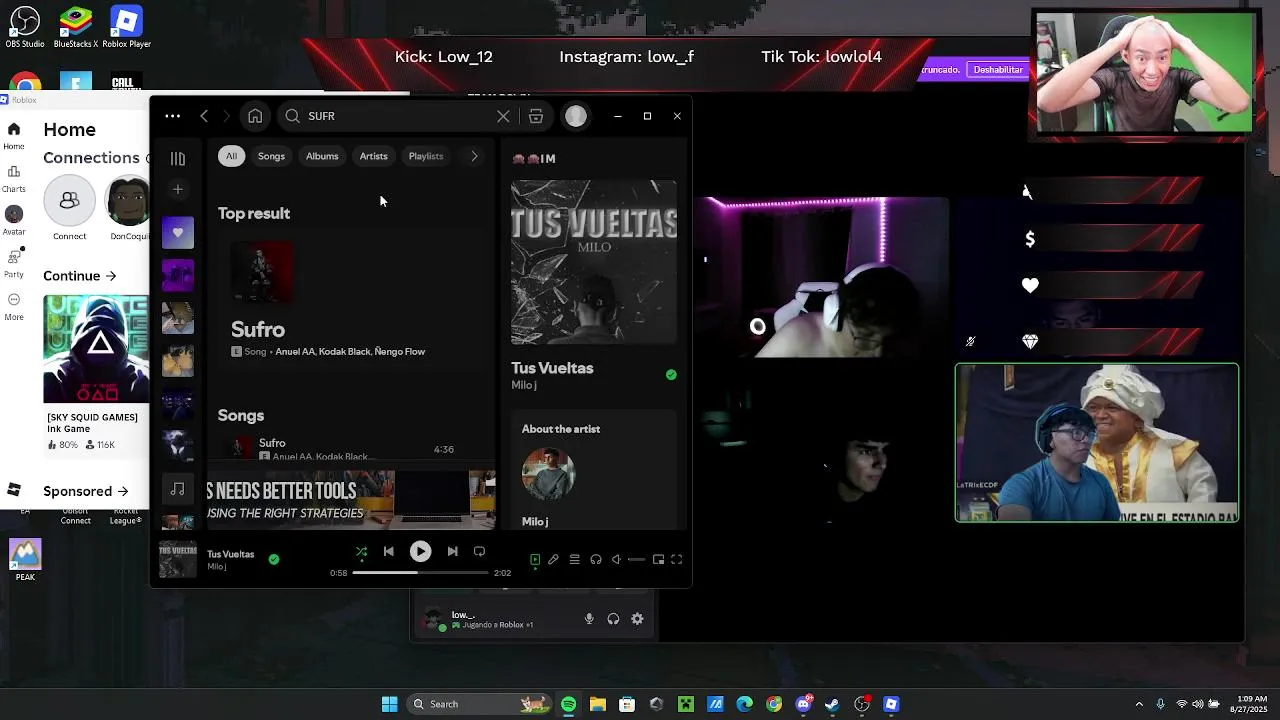Toggle saved checkmark in bottom player bar
Screen dimensions: 1280x720
274,559
